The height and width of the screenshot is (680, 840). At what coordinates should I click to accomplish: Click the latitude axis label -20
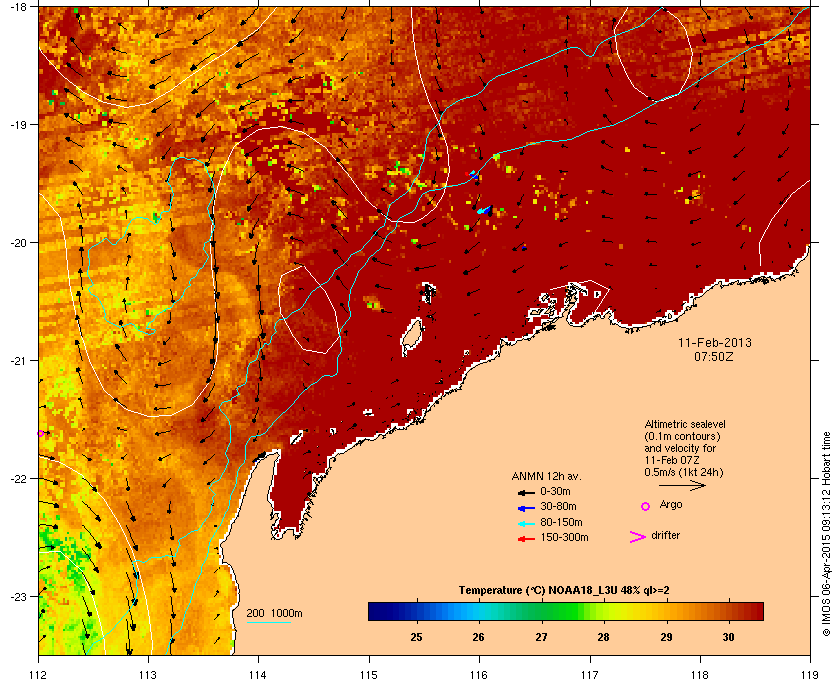[x=18, y=243]
